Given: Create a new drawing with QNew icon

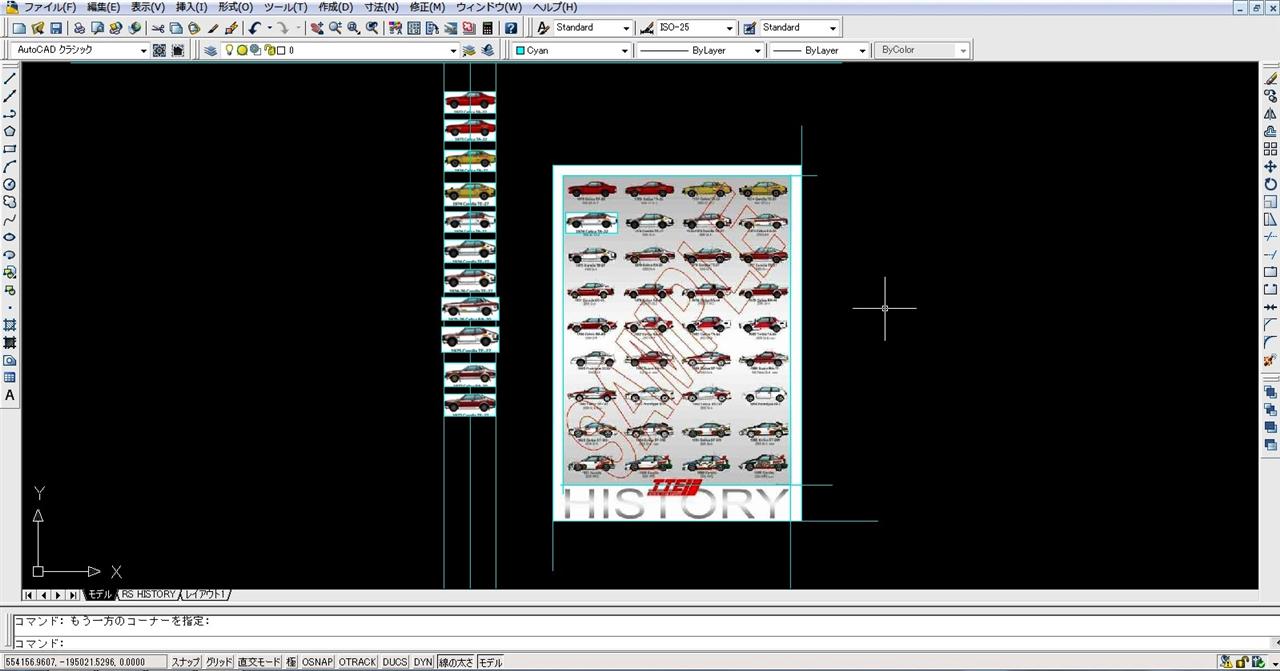Looking at the screenshot, I should (x=19, y=28).
